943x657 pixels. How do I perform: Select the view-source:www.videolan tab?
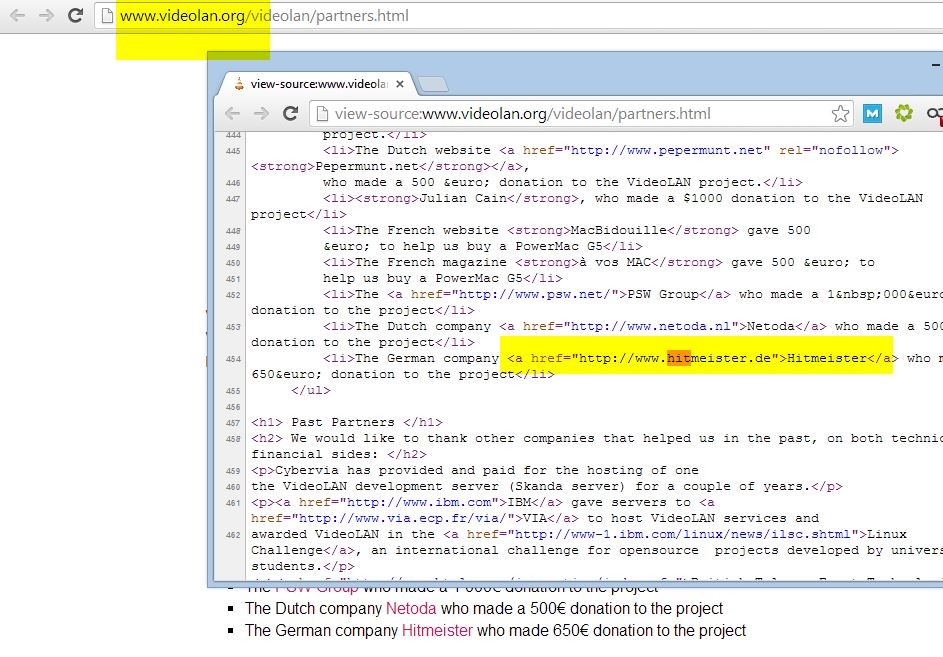coord(318,84)
